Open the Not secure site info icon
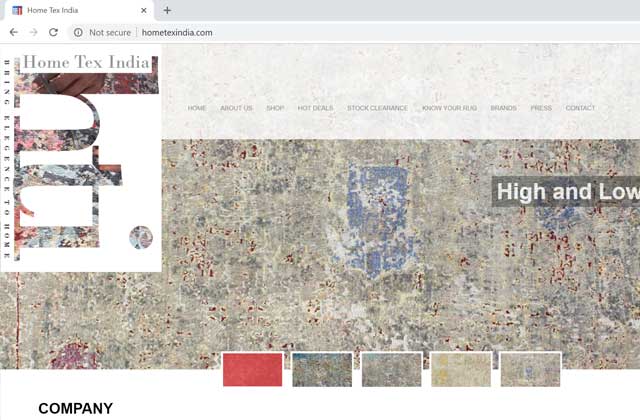640x420 pixels. (78, 32)
